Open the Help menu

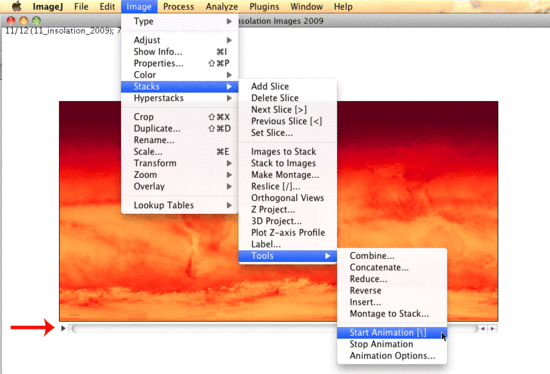click(343, 6)
